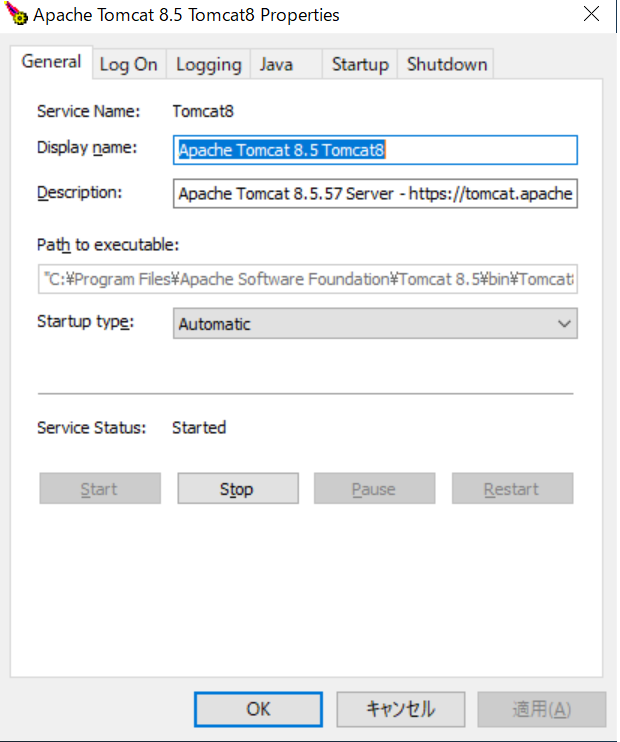This screenshot has height=742, width=620.
Task: Open the Startup tab
Action: click(360, 64)
